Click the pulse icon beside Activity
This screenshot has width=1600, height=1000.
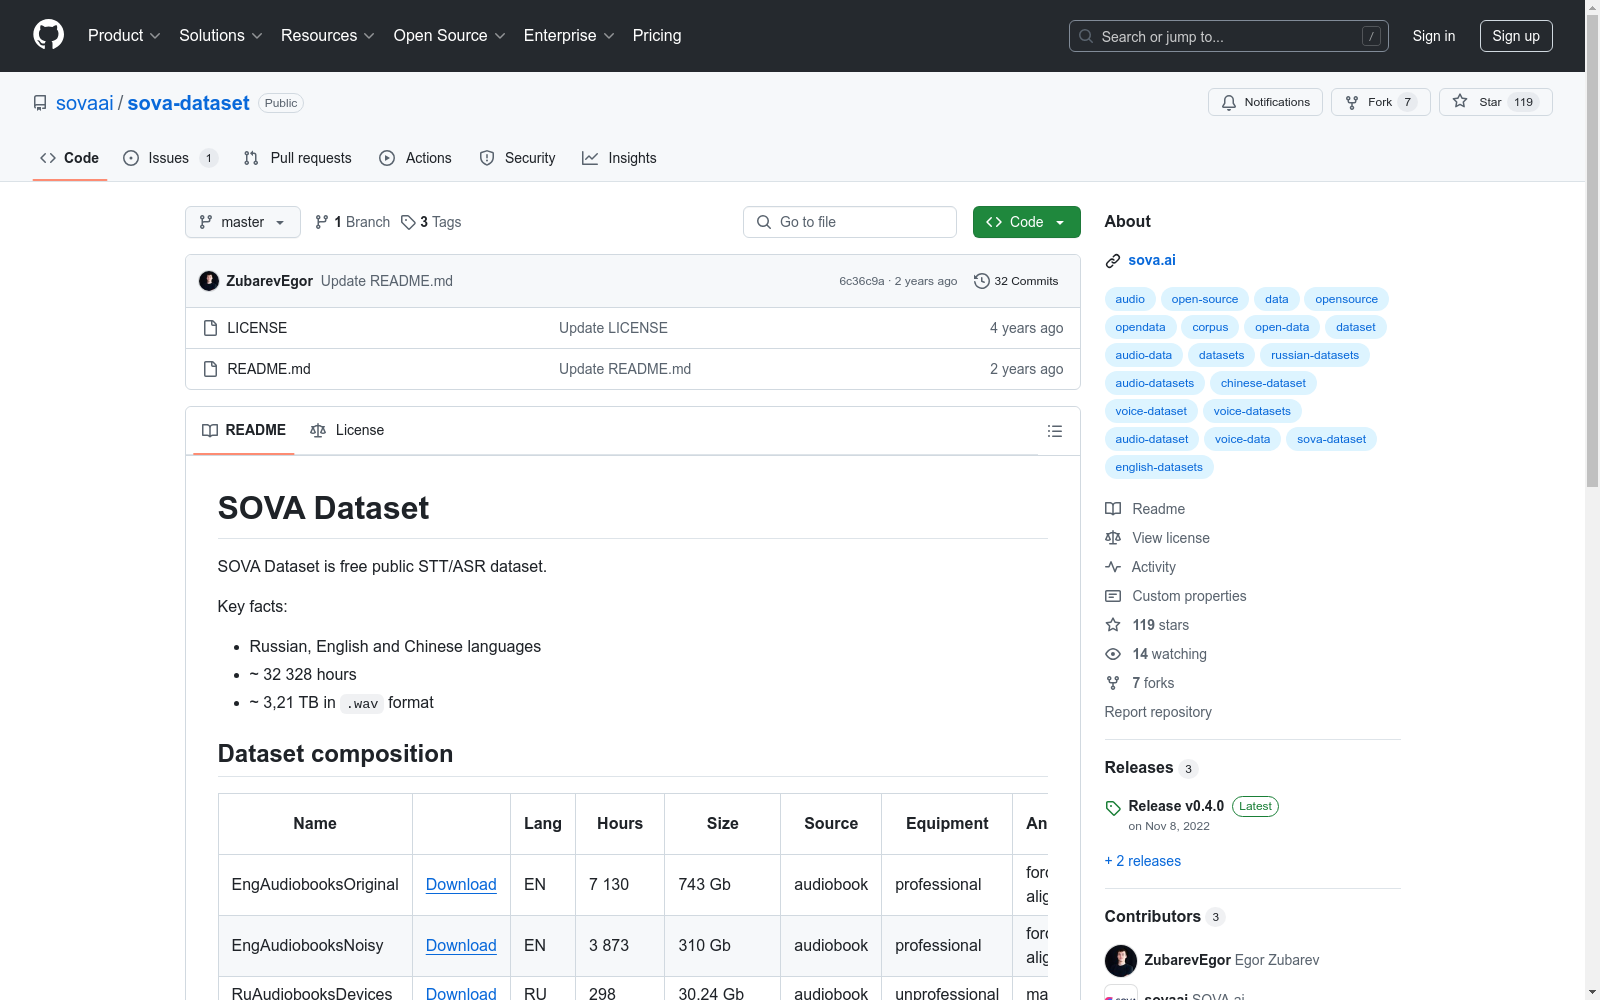1113,567
